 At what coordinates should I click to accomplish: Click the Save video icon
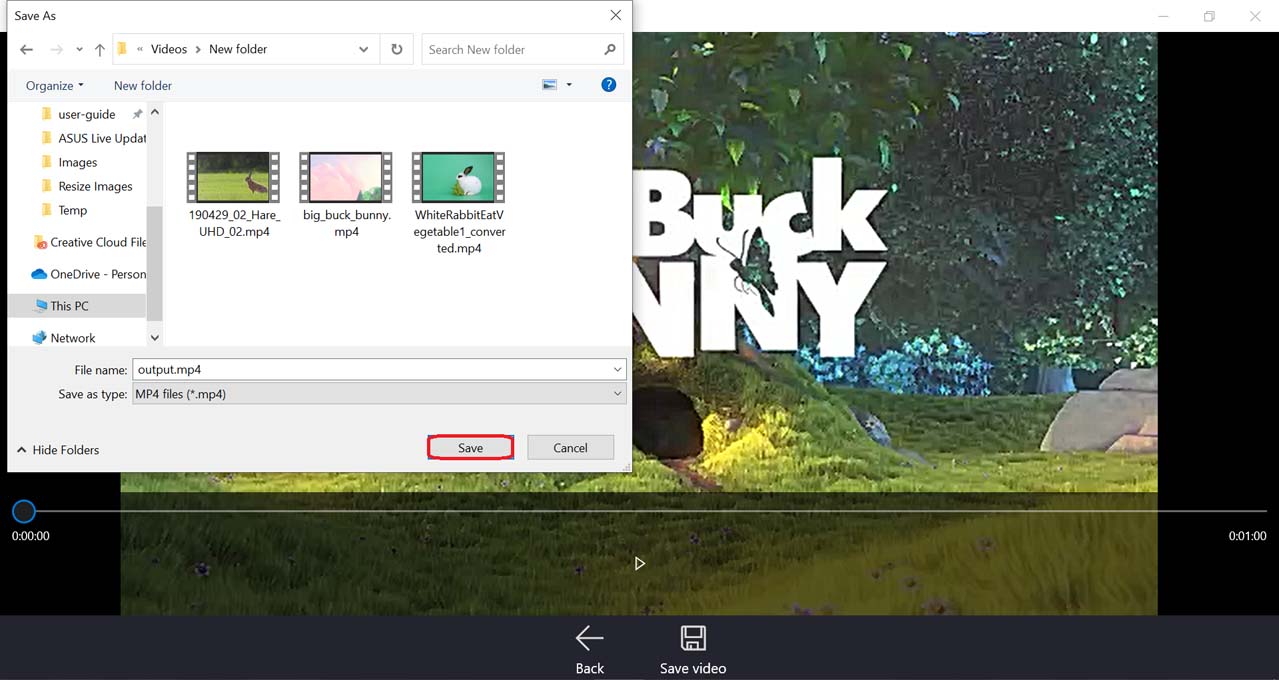tap(692, 639)
